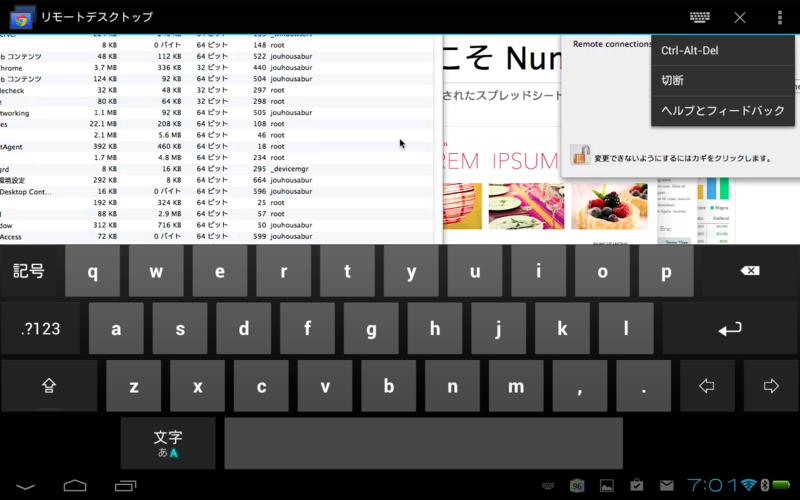
Task: Tap the r key
Action: [284, 271]
